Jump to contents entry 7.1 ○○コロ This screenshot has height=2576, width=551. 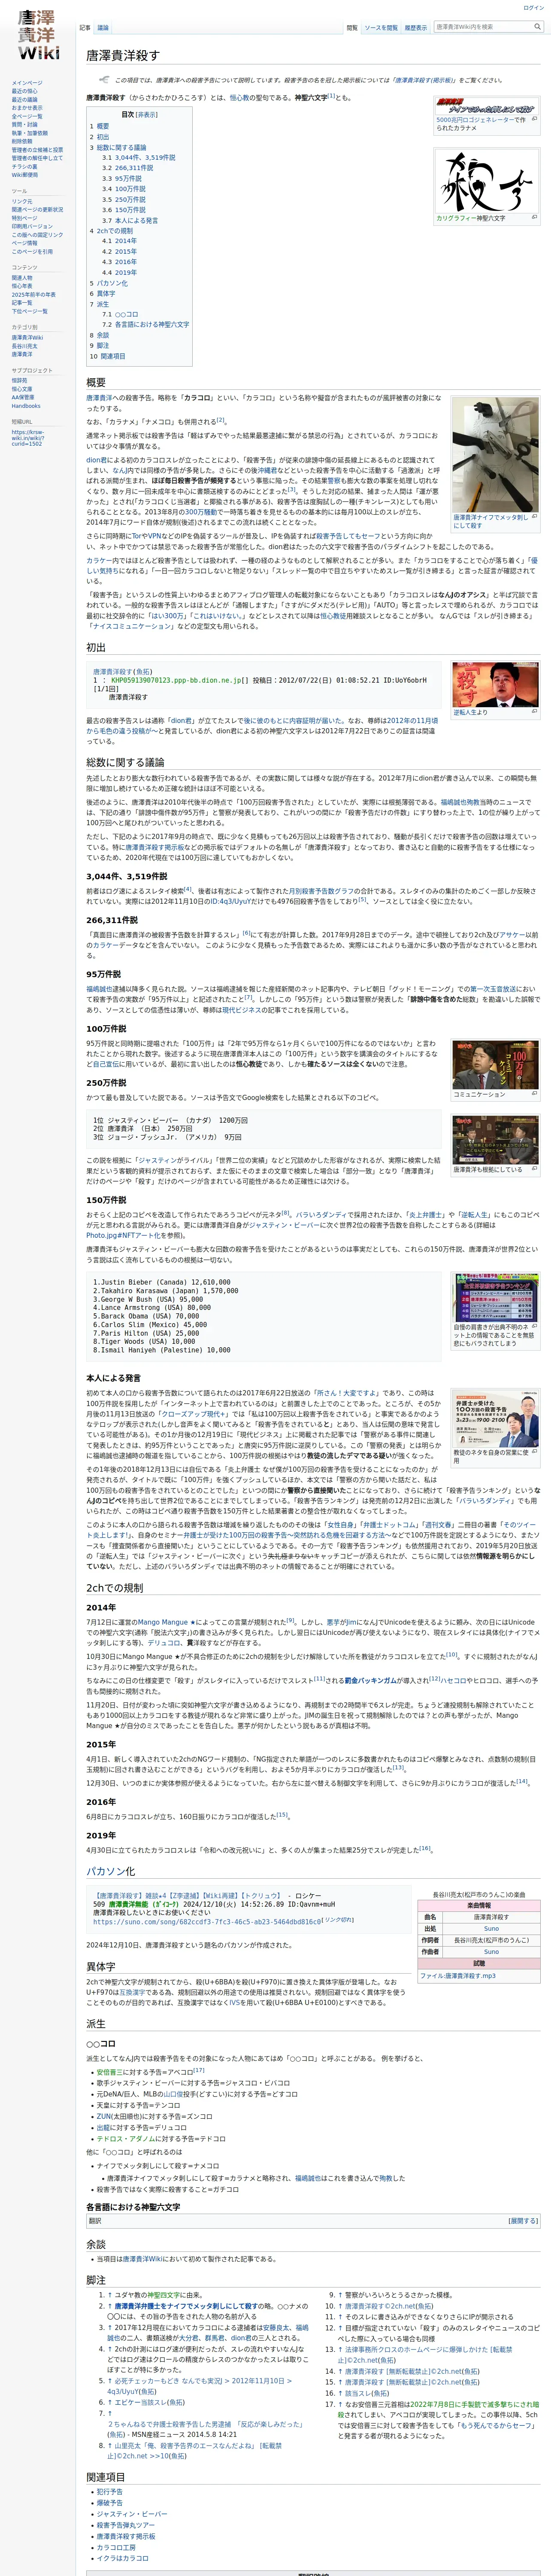point(120,314)
